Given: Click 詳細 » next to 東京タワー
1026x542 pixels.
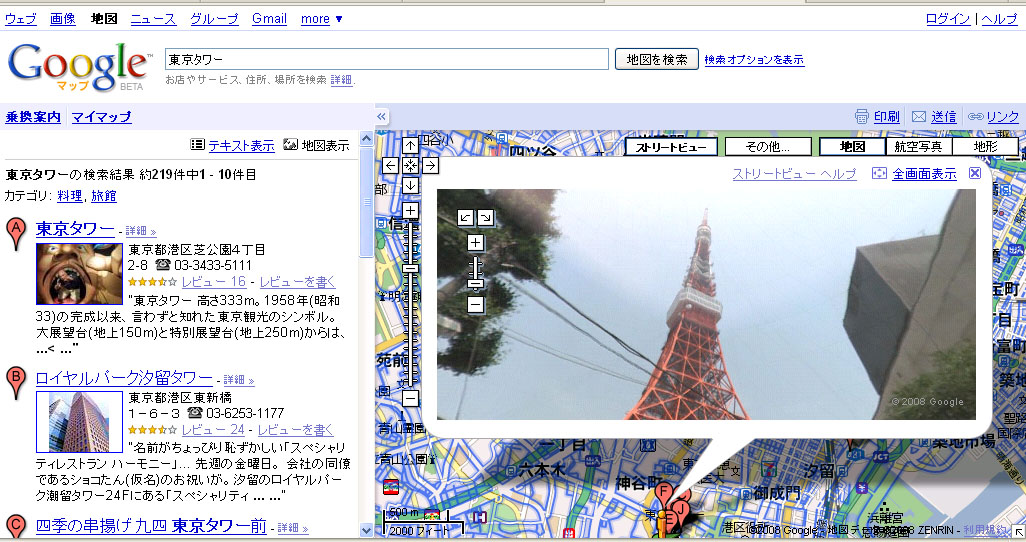Looking at the screenshot, I should click(x=141, y=231).
